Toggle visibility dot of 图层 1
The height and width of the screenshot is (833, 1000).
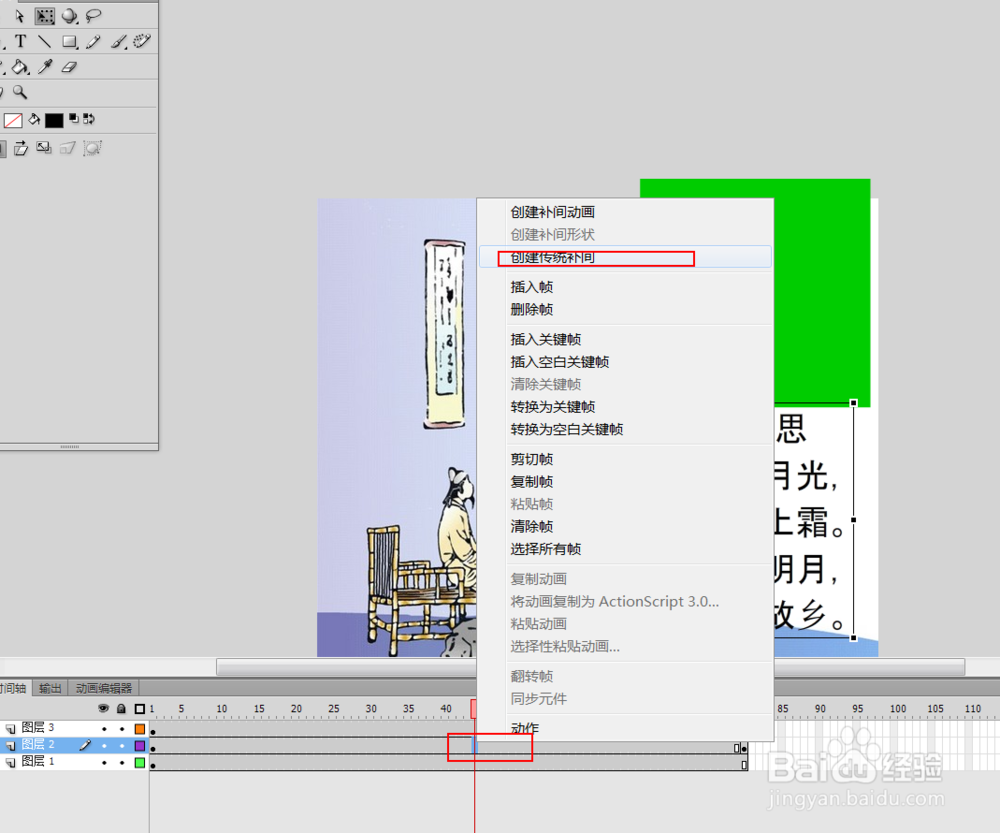(104, 763)
